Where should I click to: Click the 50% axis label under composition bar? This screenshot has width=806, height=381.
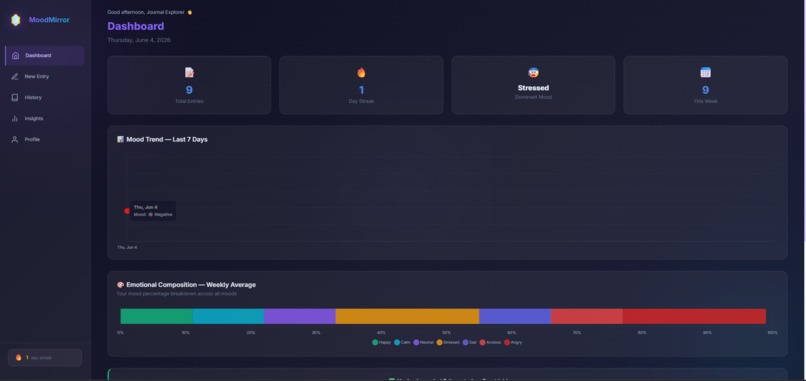click(x=446, y=333)
